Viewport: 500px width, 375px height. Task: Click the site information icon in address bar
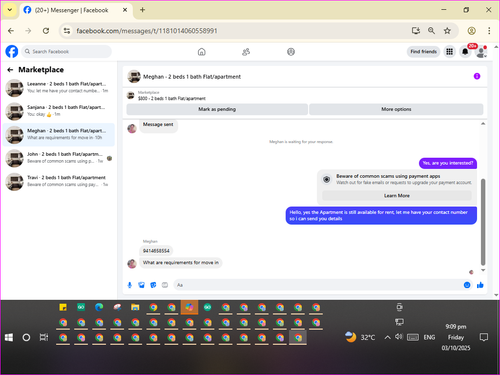pos(67,31)
